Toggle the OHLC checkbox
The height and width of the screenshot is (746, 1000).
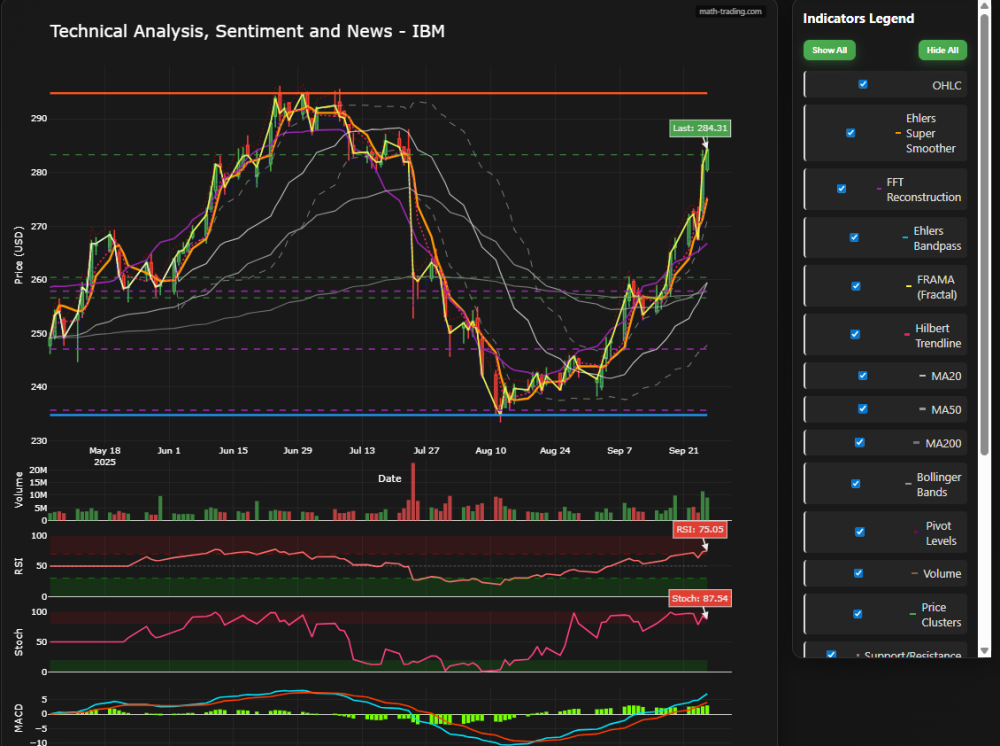coord(863,84)
